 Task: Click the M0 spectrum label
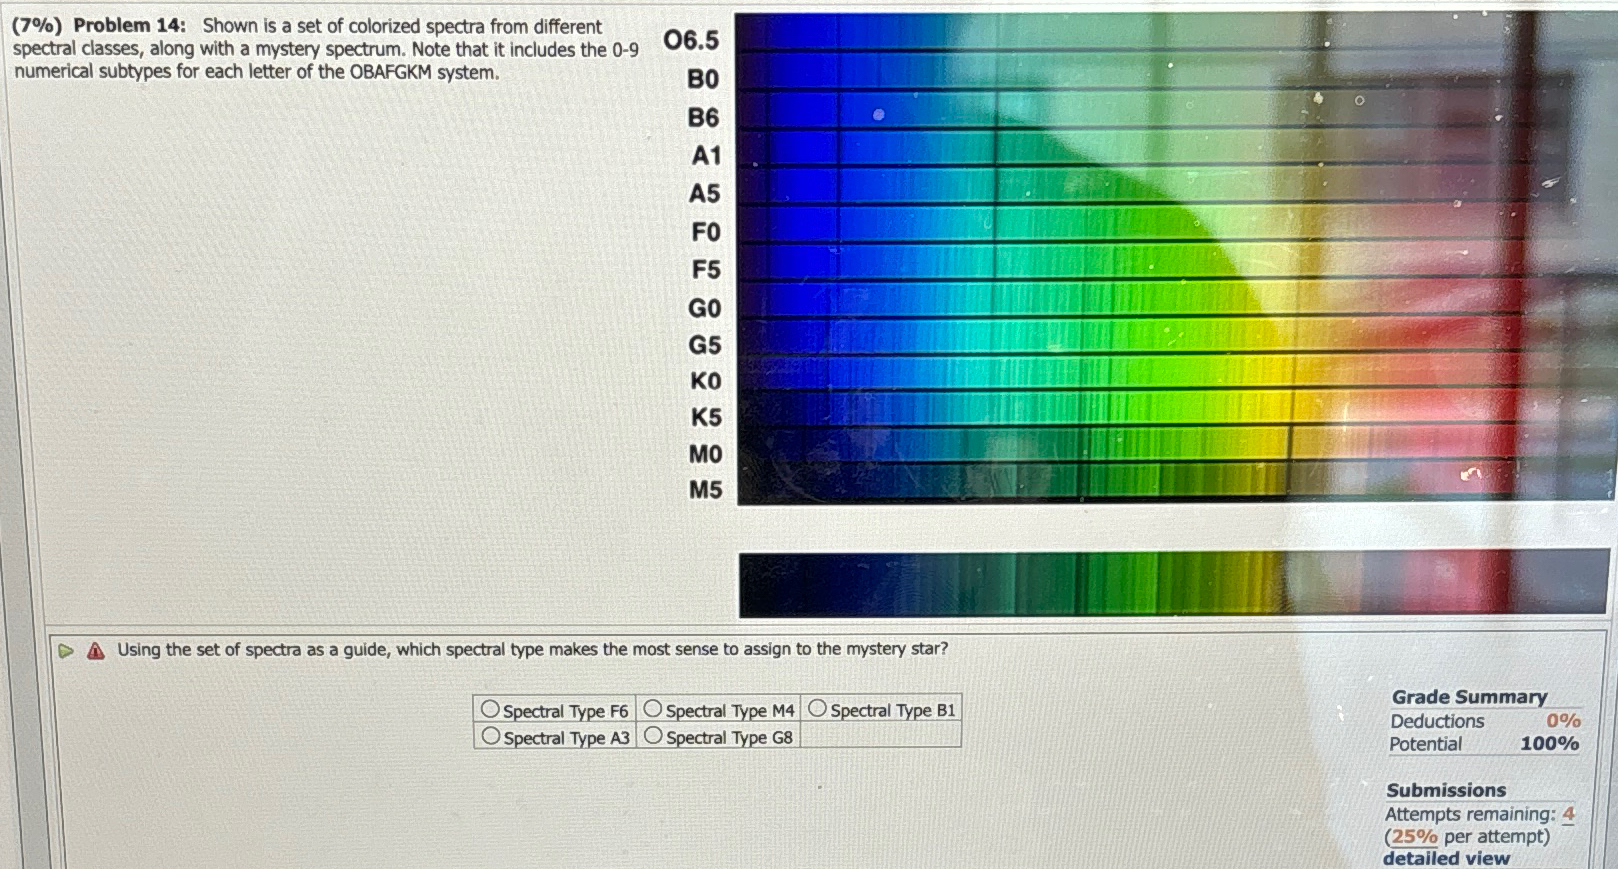tap(705, 454)
